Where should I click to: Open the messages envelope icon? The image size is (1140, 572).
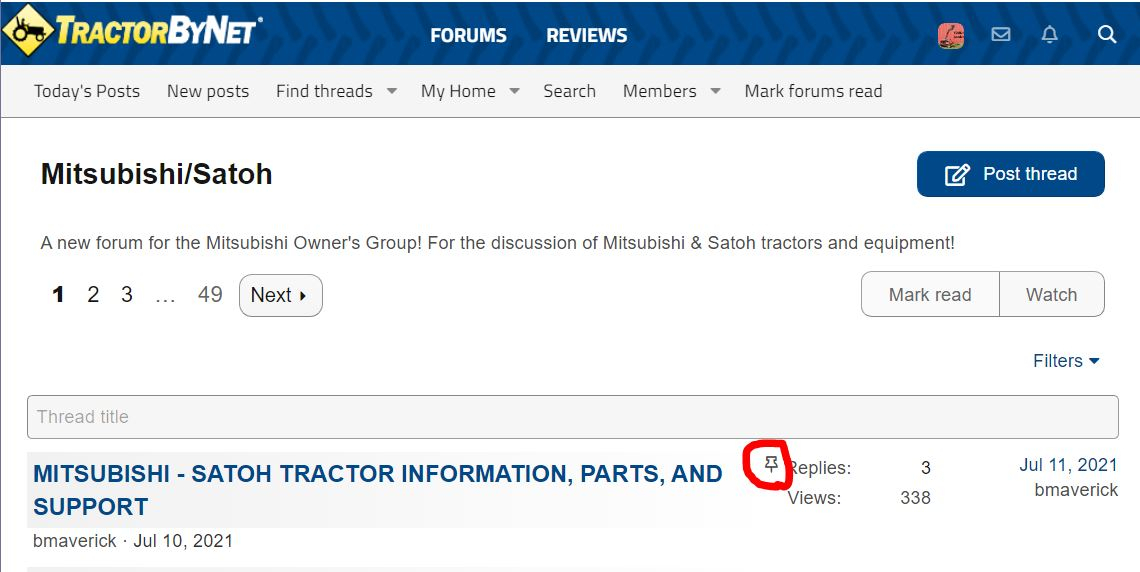pyautogui.click(x=1000, y=35)
